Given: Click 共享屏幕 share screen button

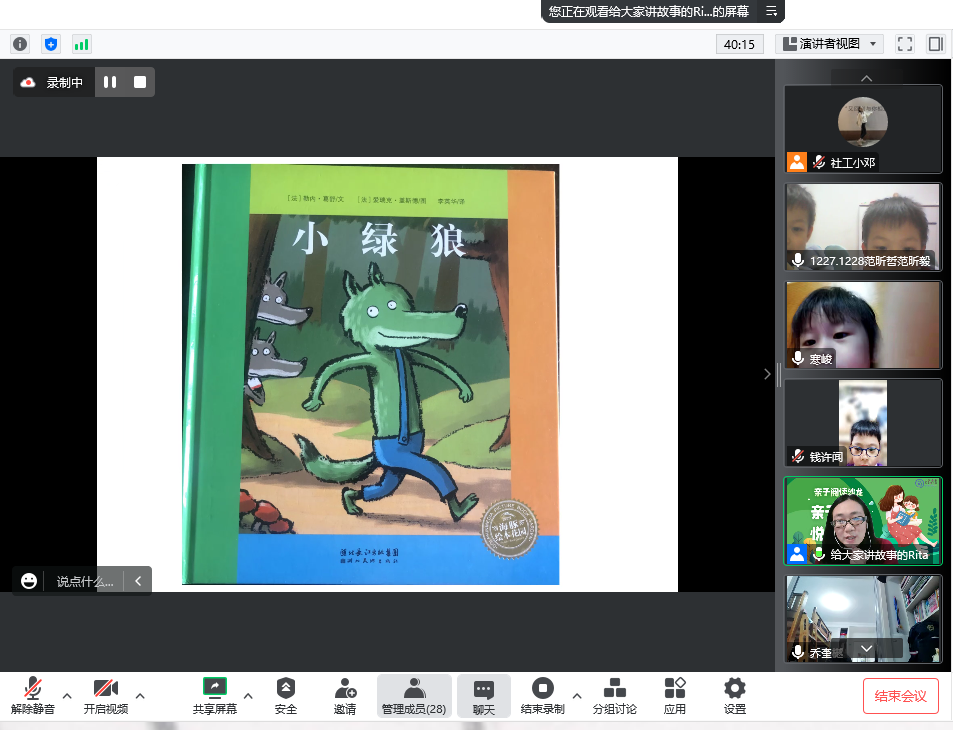Looking at the screenshot, I should point(215,695).
